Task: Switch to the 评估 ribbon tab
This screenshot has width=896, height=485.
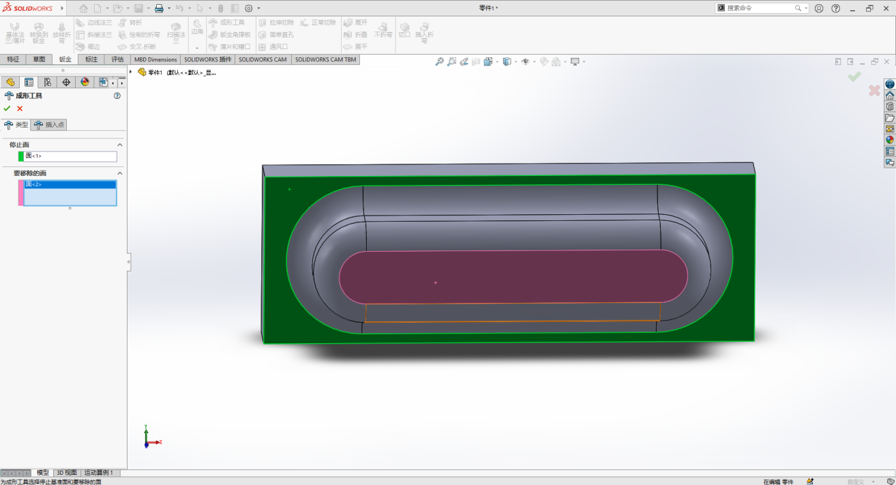Action: 118,59
